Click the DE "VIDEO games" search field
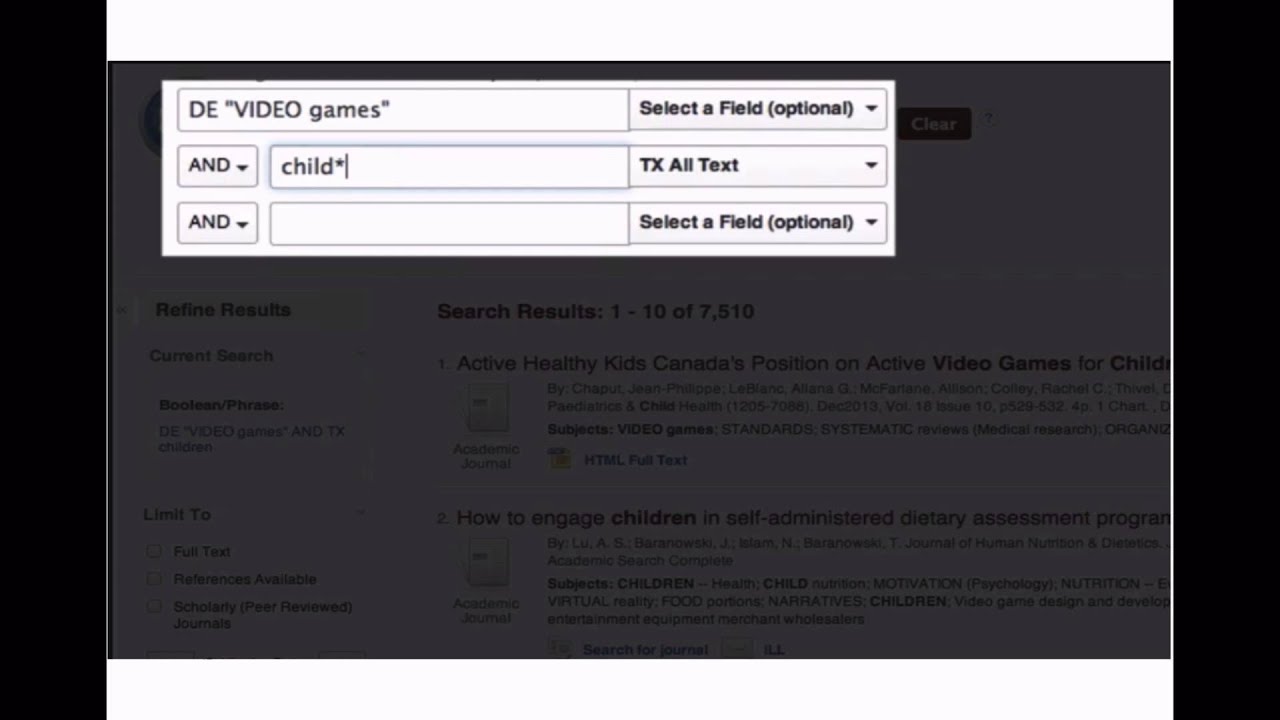The height and width of the screenshot is (720, 1280). [403, 109]
